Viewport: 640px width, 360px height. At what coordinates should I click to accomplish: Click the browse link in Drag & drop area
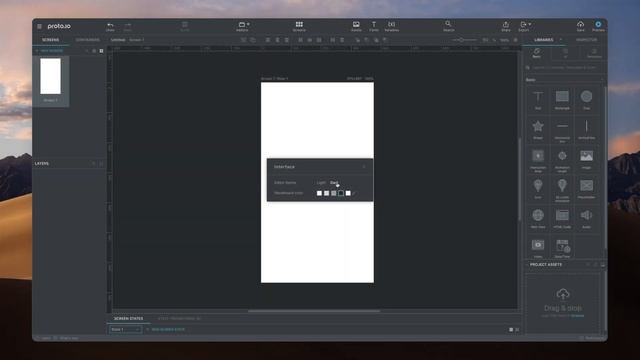(x=577, y=316)
